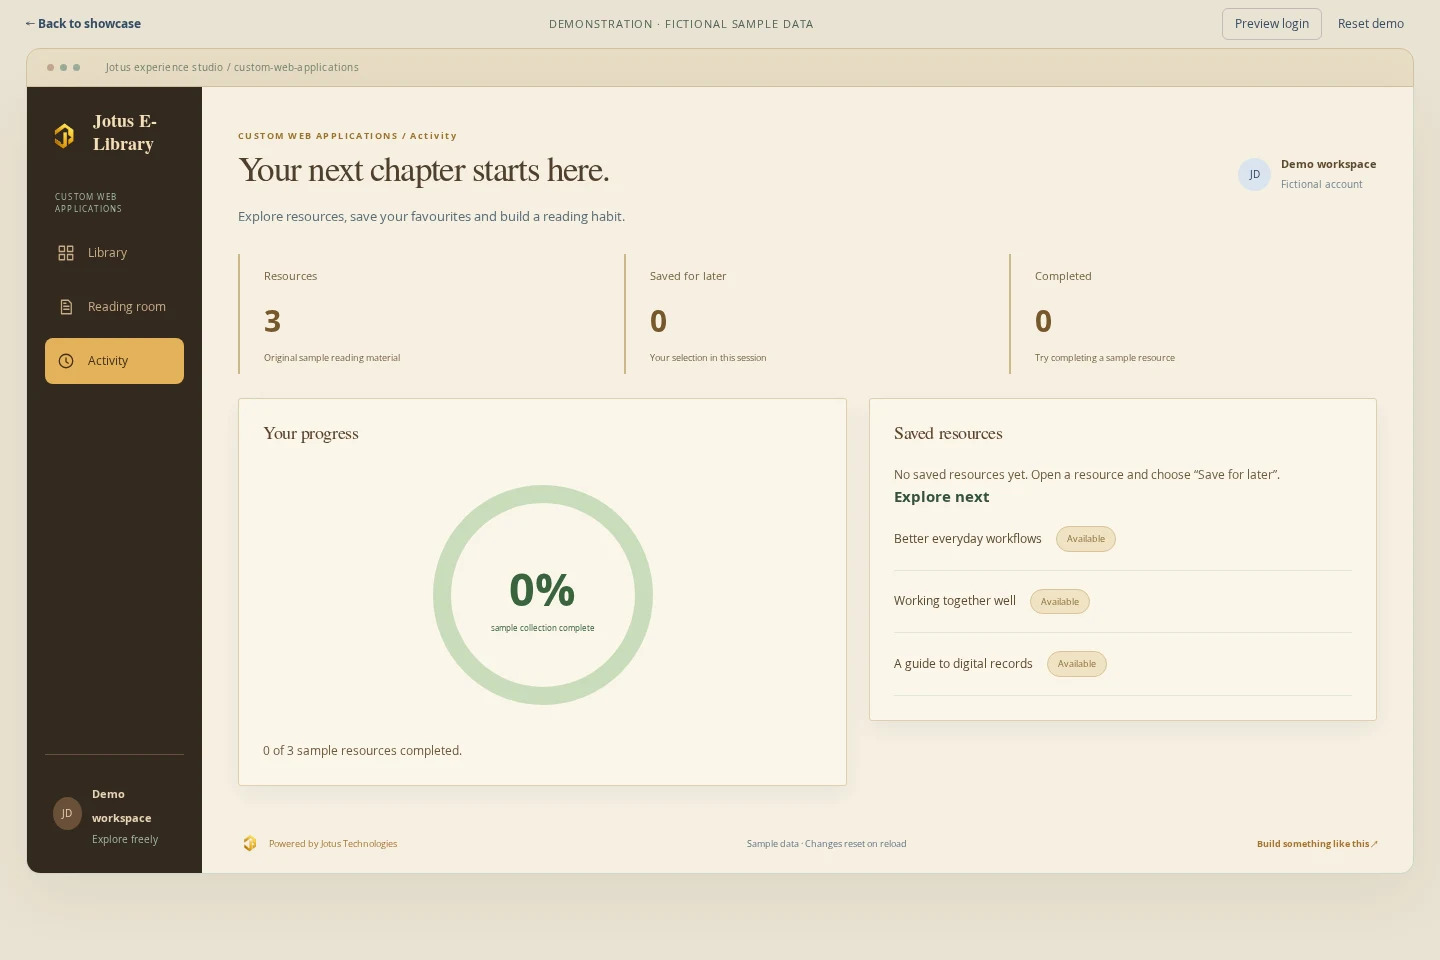Click the 'Your next chapter starts here.' heading
This screenshot has height=960, width=1440.
coord(424,170)
